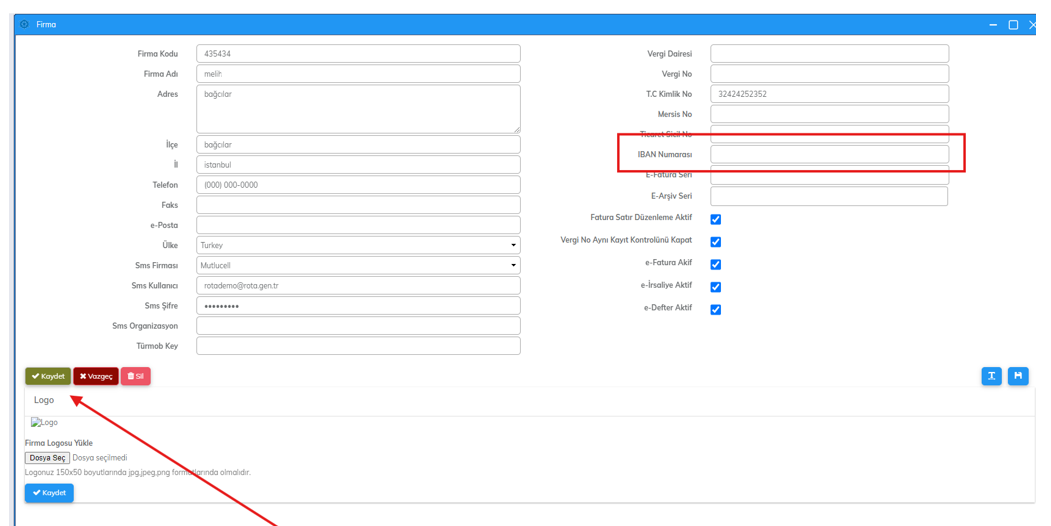The height and width of the screenshot is (526, 1051).
Task: Click the Firma window title icon
Action: pos(25,24)
